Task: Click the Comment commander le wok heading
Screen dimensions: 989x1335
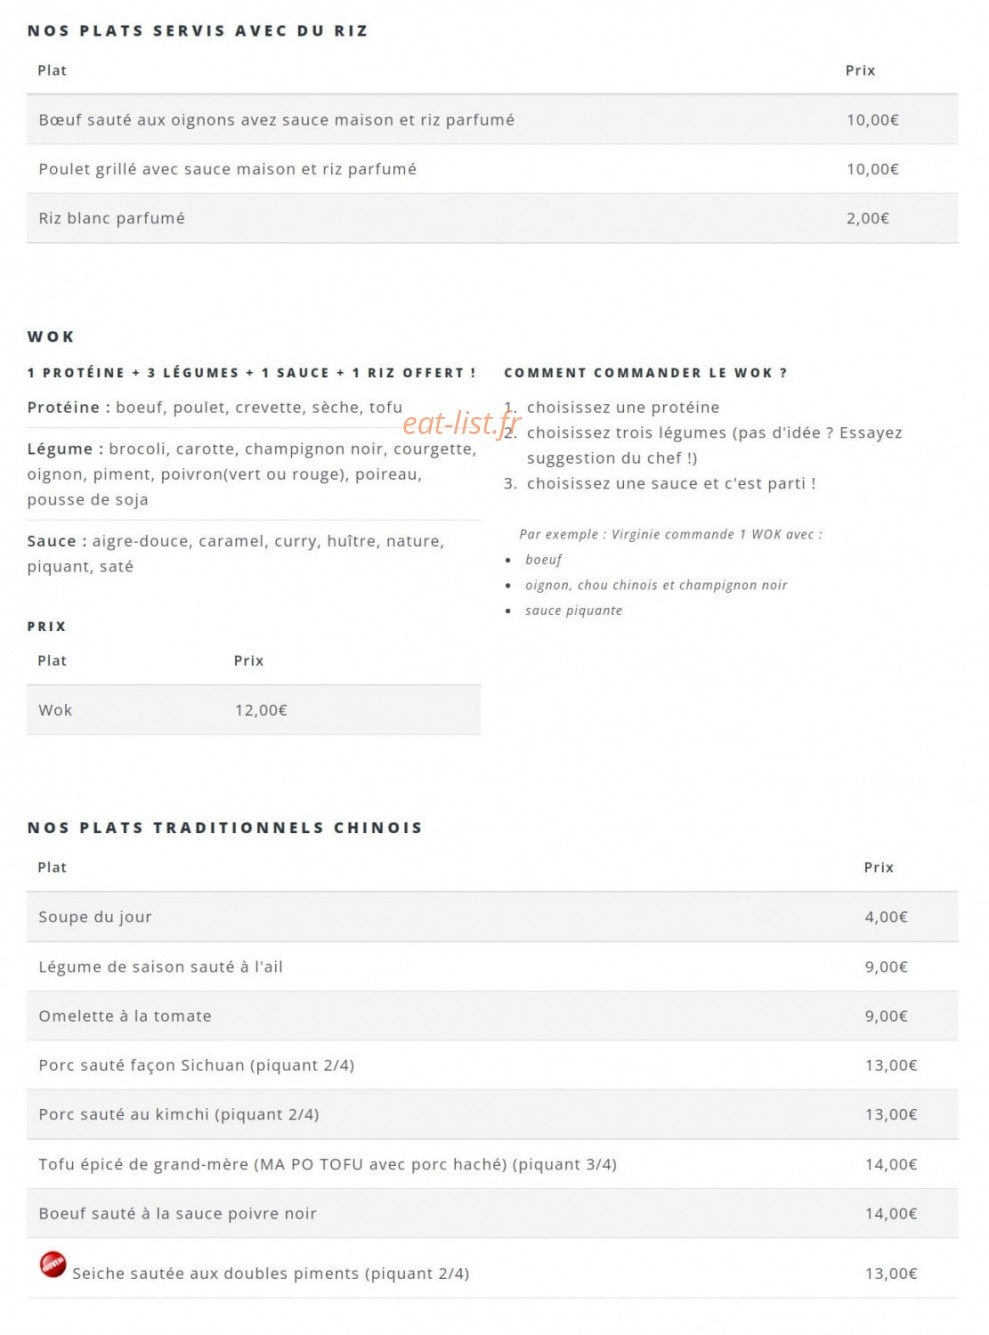Action: pos(645,373)
